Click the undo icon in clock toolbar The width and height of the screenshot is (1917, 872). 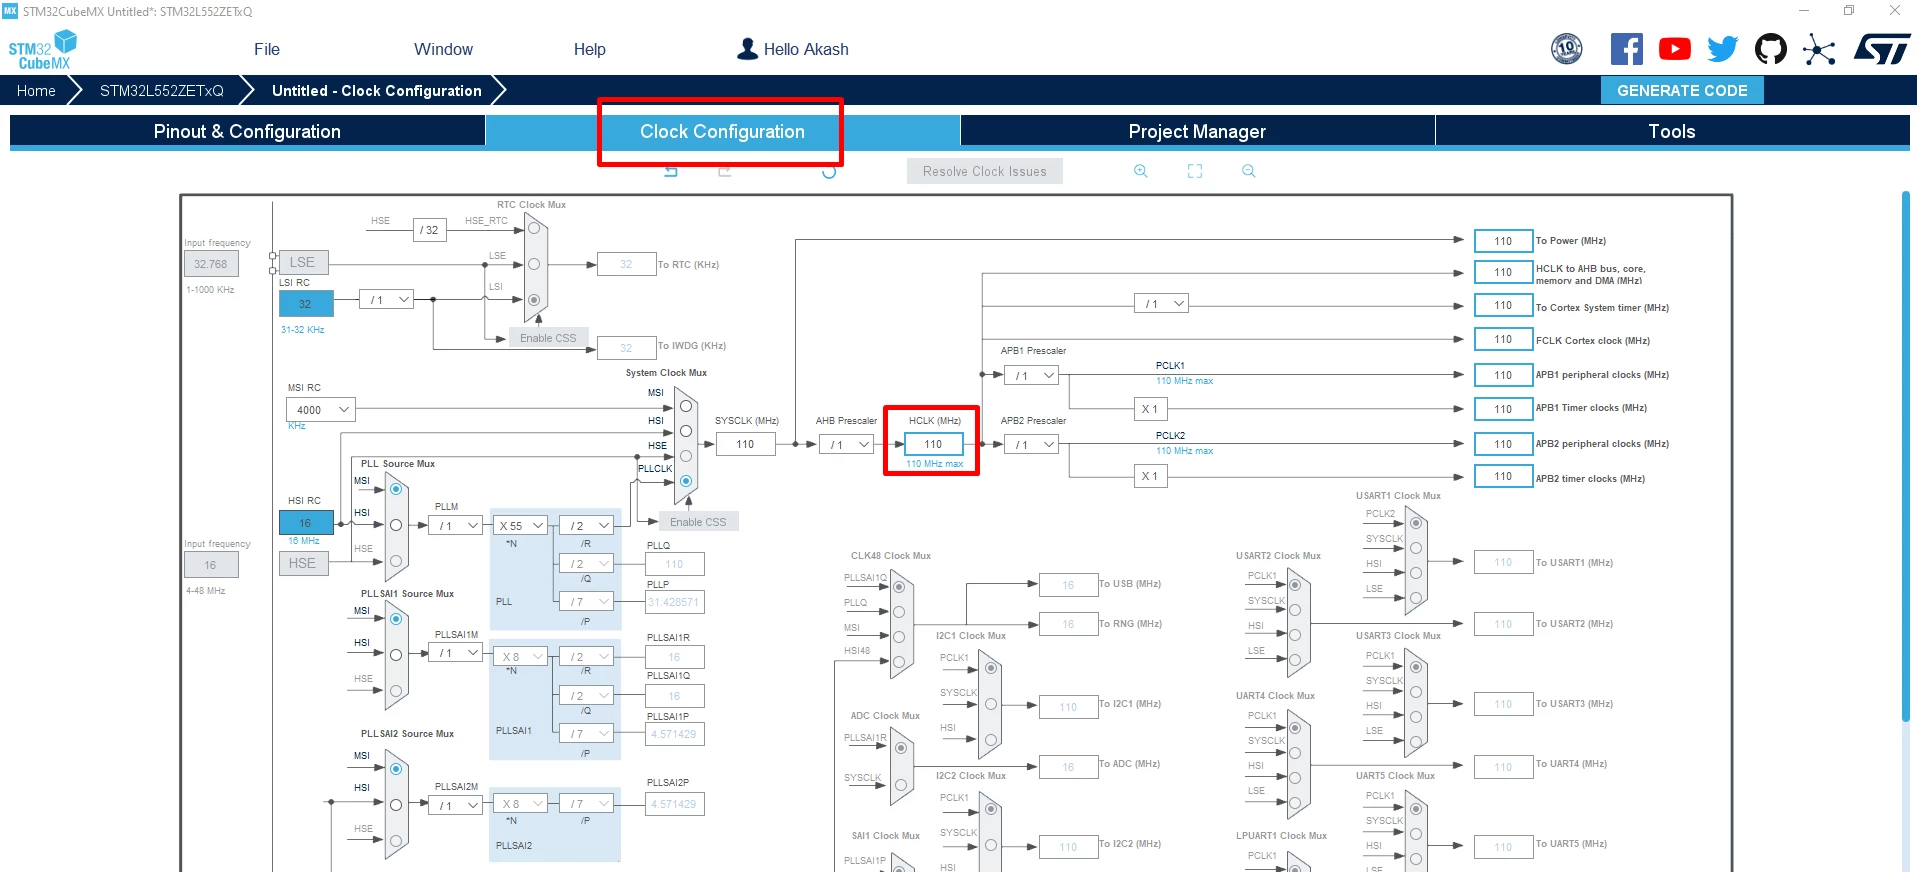tap(671, 172)
